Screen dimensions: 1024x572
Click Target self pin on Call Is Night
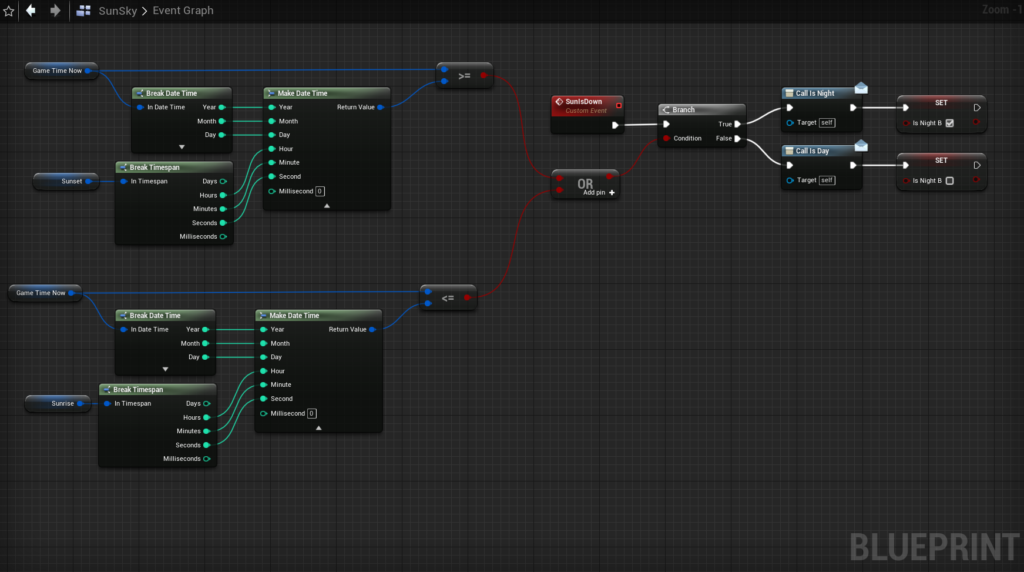(790, 123)
